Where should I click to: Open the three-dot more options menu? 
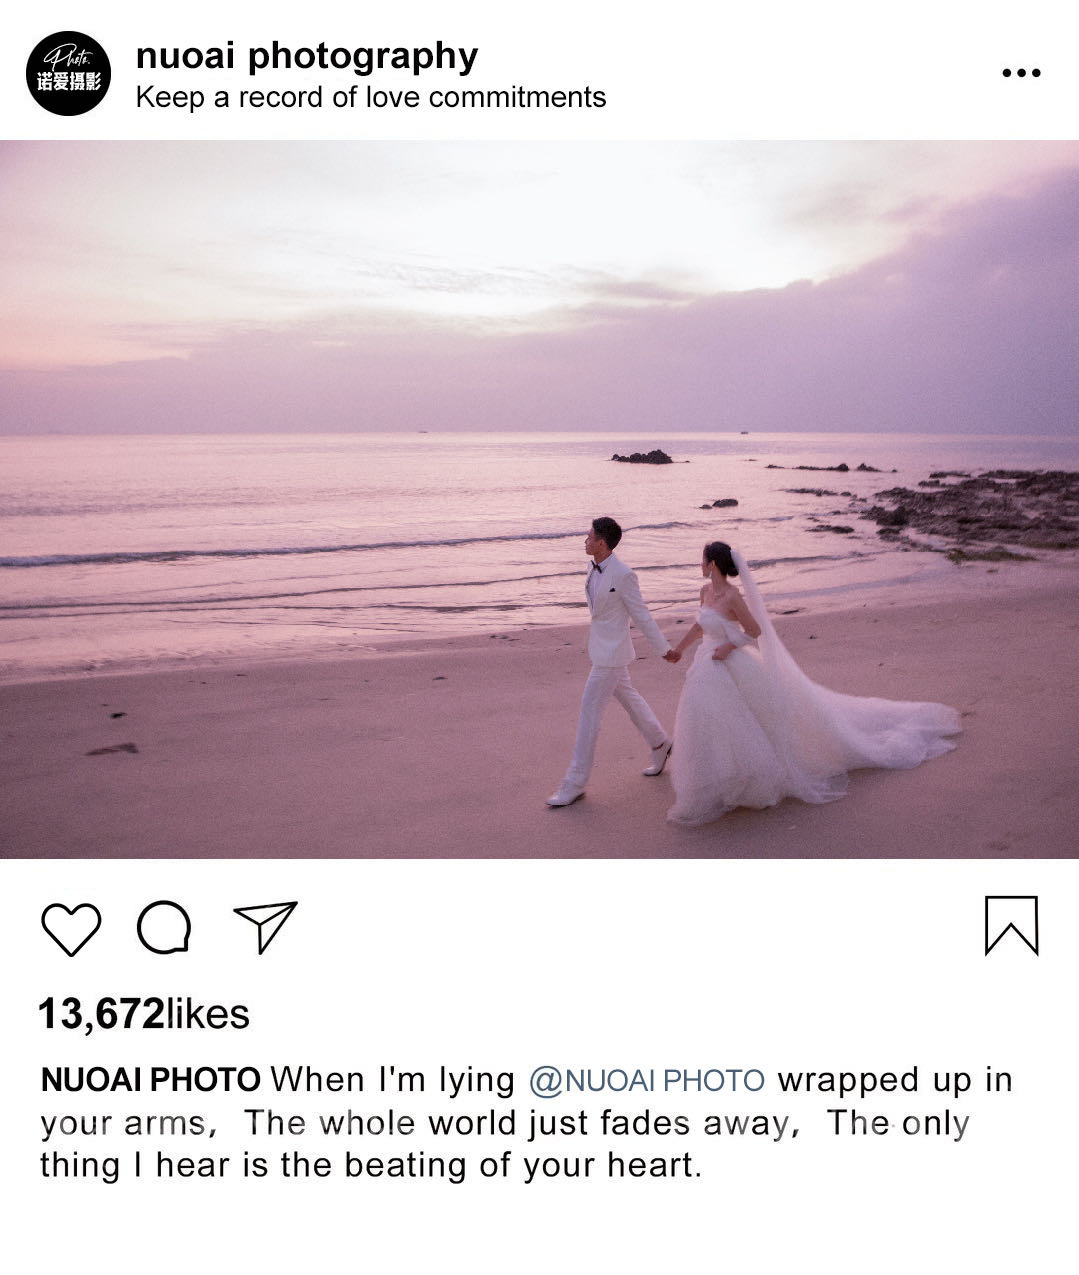click(x=1021, y=73)
